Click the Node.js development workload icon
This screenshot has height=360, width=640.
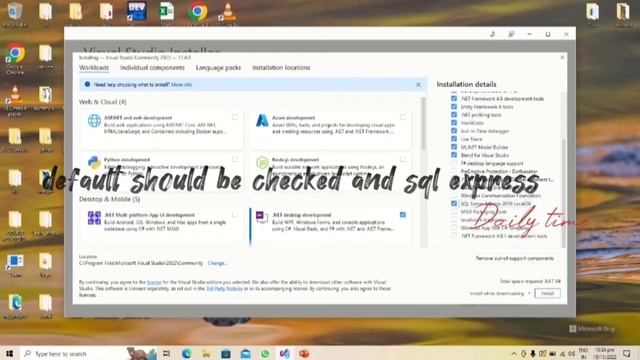pyautogui.click(x=262, y=162)
